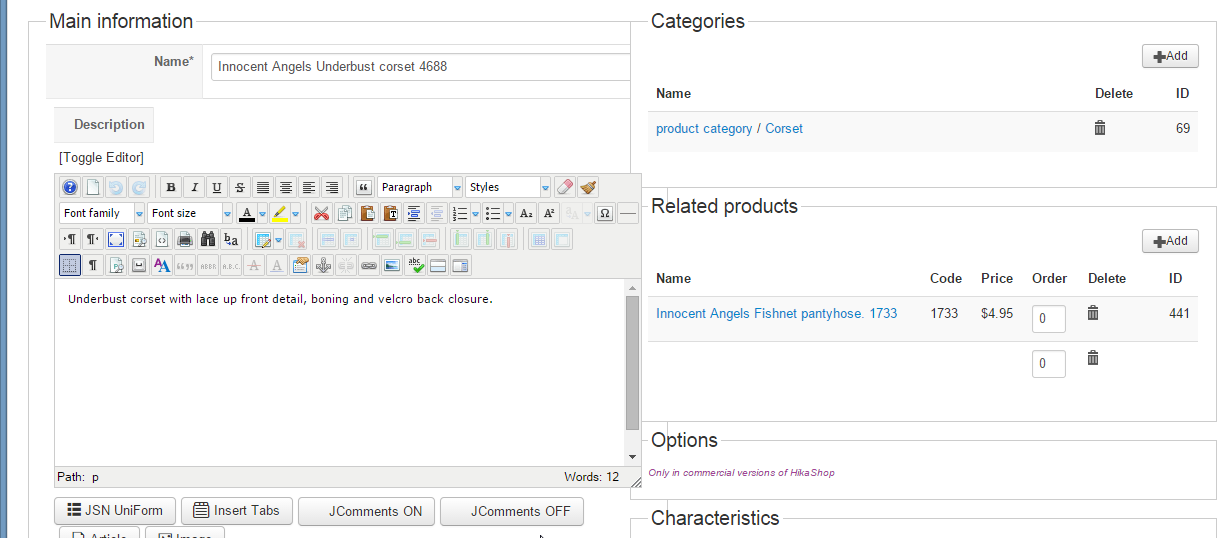The height and width of the screenshot is (538, 1225).
Task: Click the Insert anchor icon
Action: [x=323, y=265]
